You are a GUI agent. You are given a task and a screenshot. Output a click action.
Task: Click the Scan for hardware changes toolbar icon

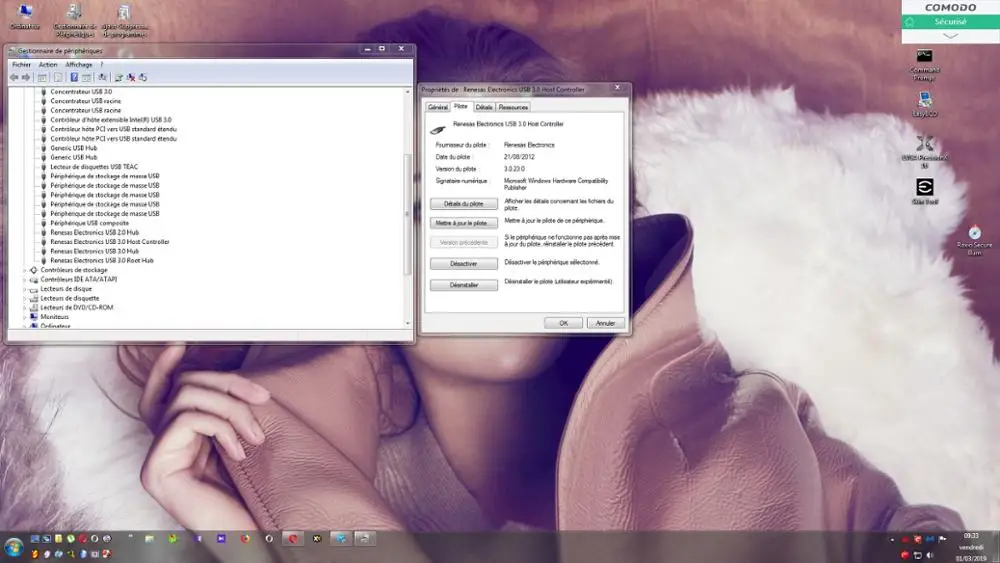102,77
